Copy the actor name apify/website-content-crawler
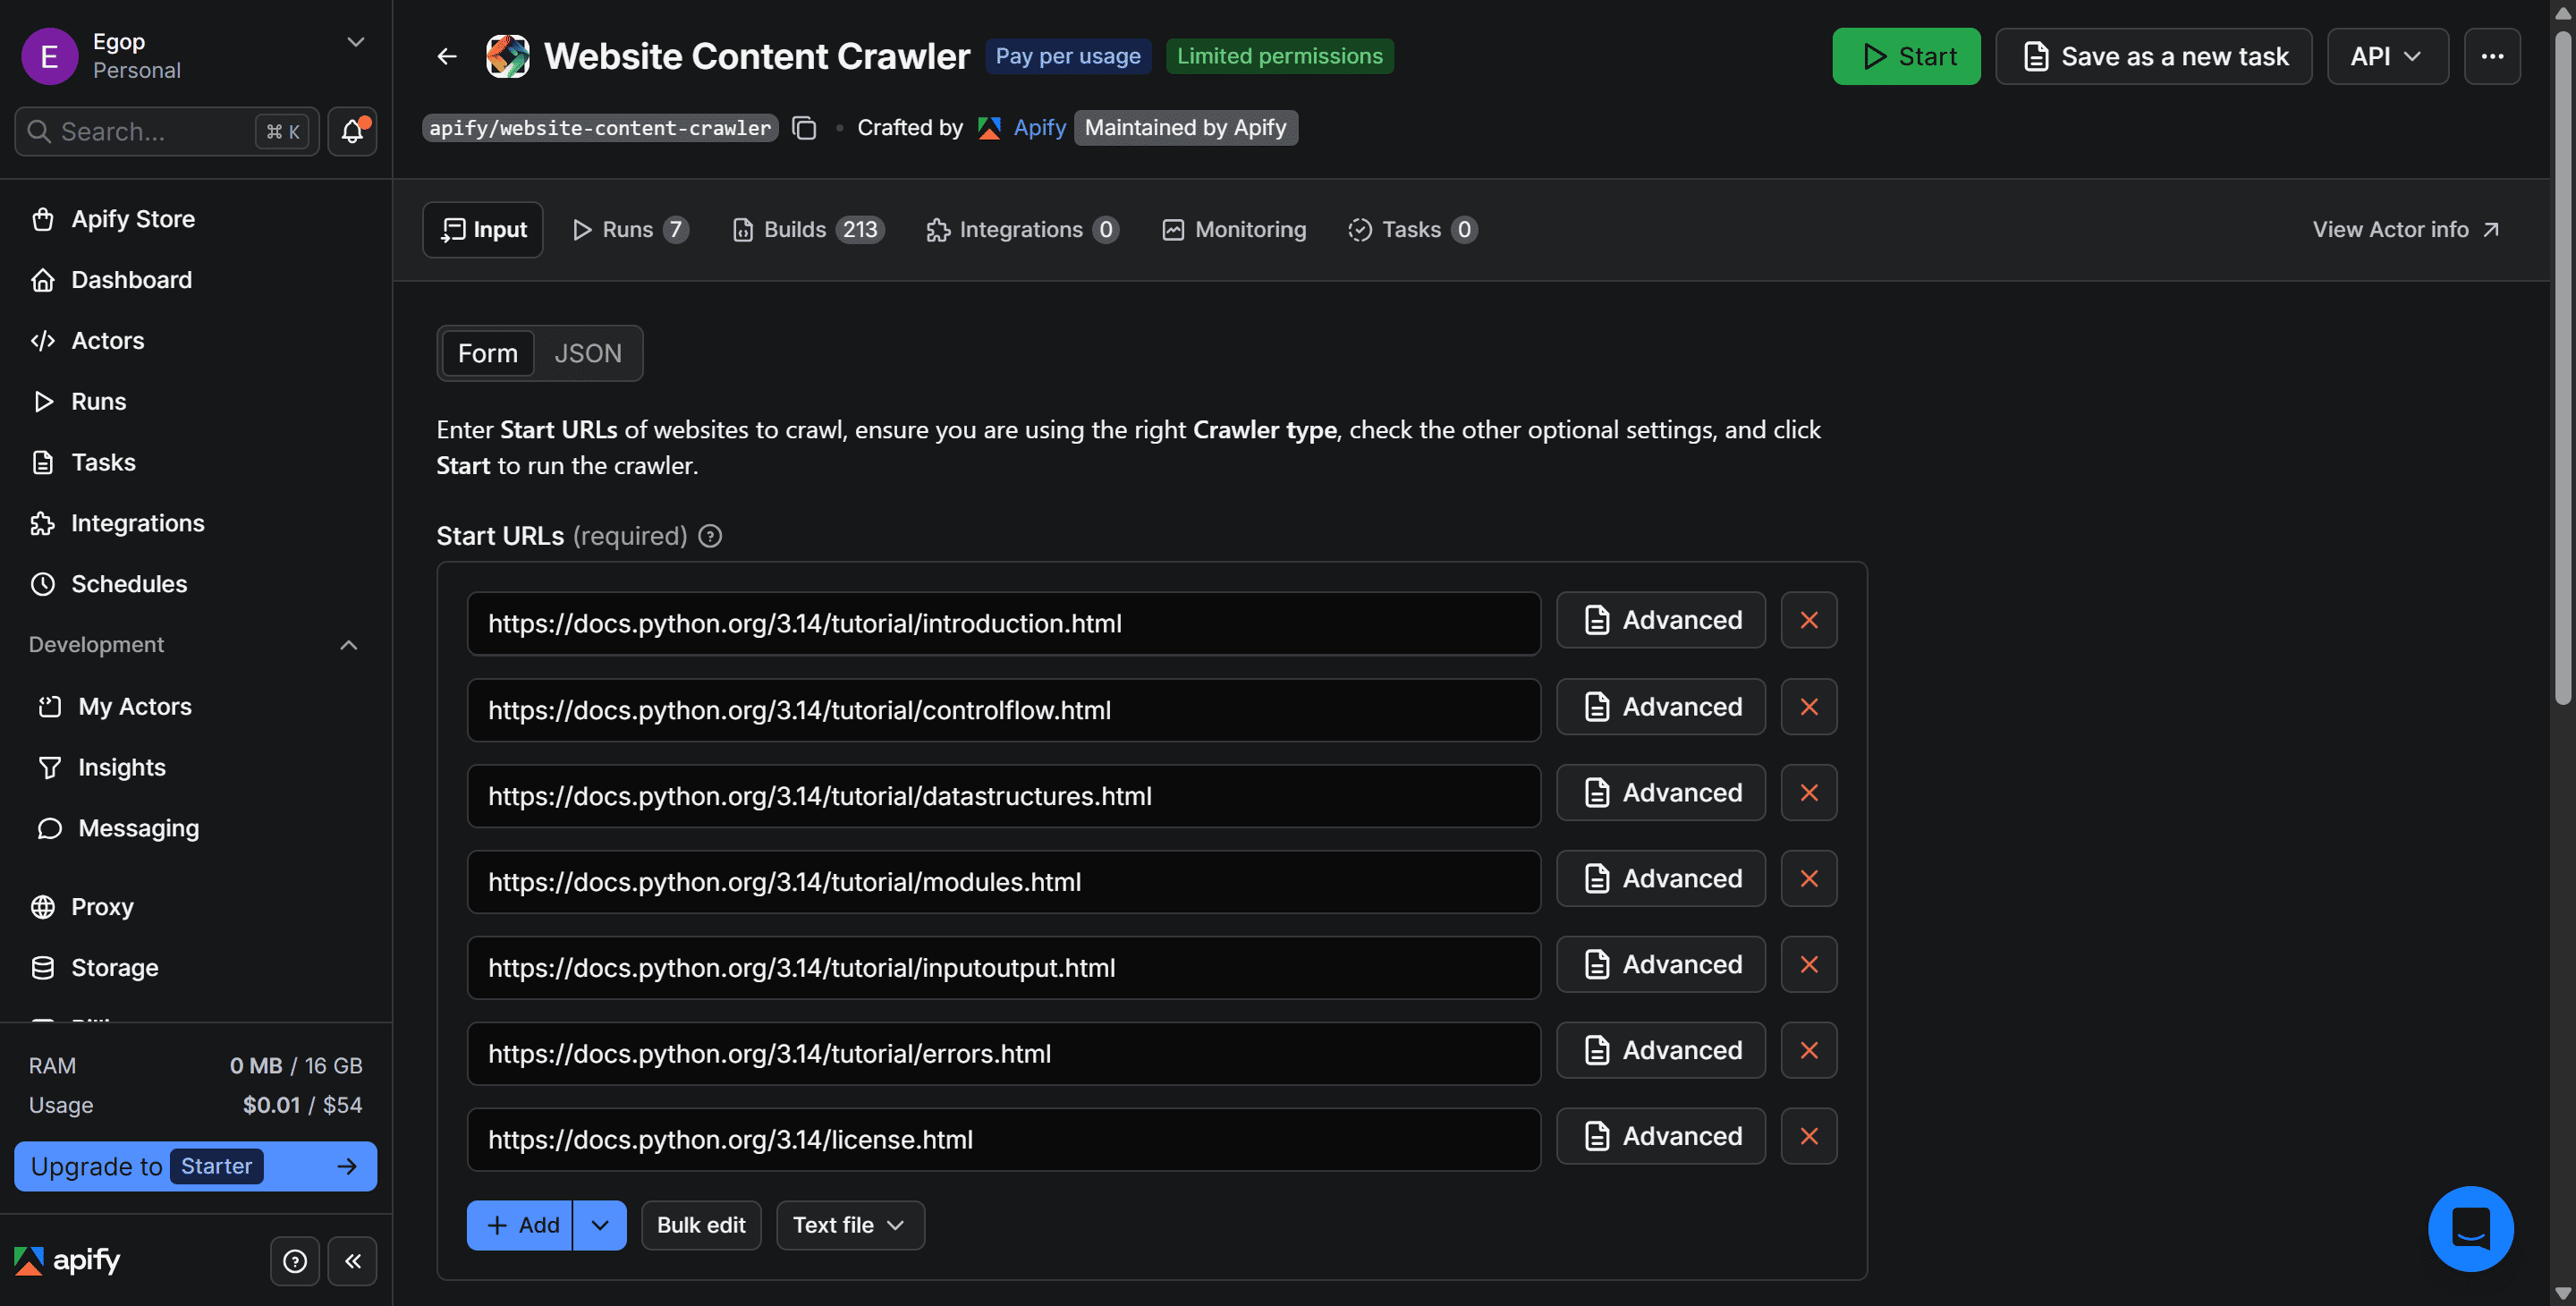Screen dimensions: 2576x1306 (x=804, y=128)
